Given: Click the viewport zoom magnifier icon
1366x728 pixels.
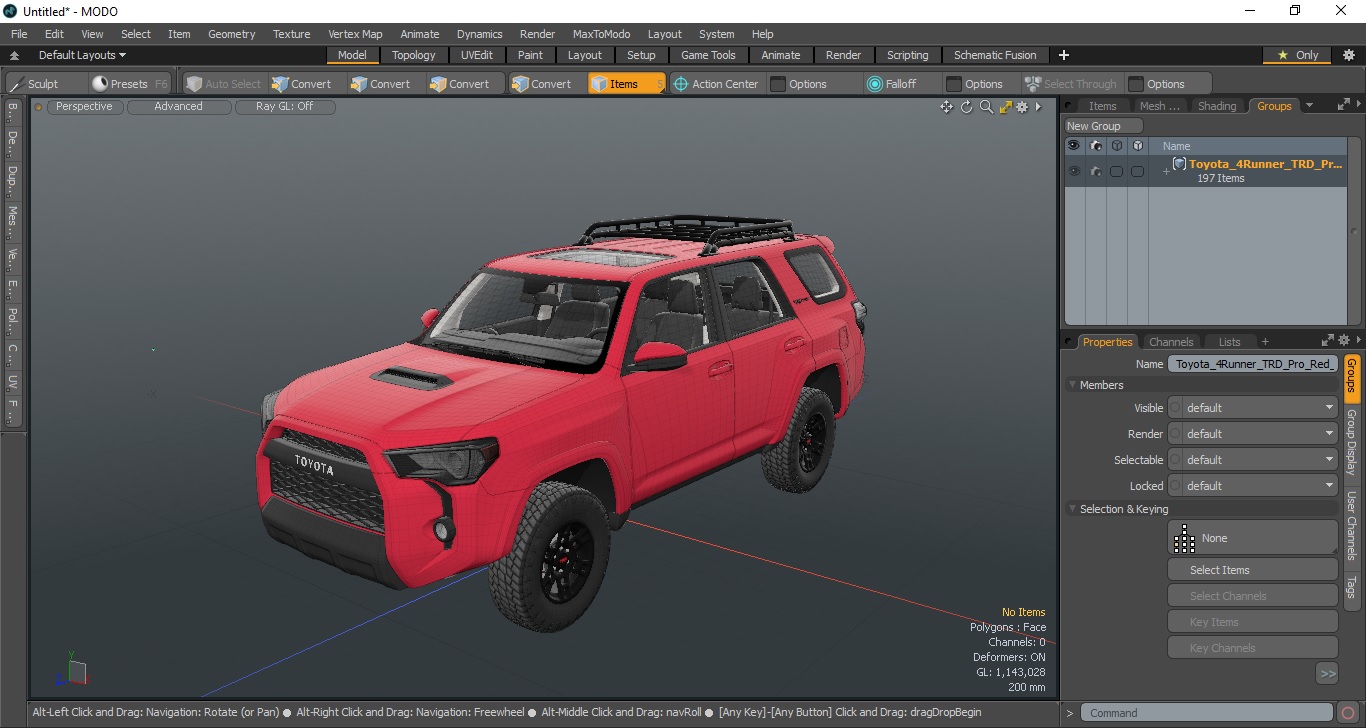Looking at the screenshot, I should [986, 107].
